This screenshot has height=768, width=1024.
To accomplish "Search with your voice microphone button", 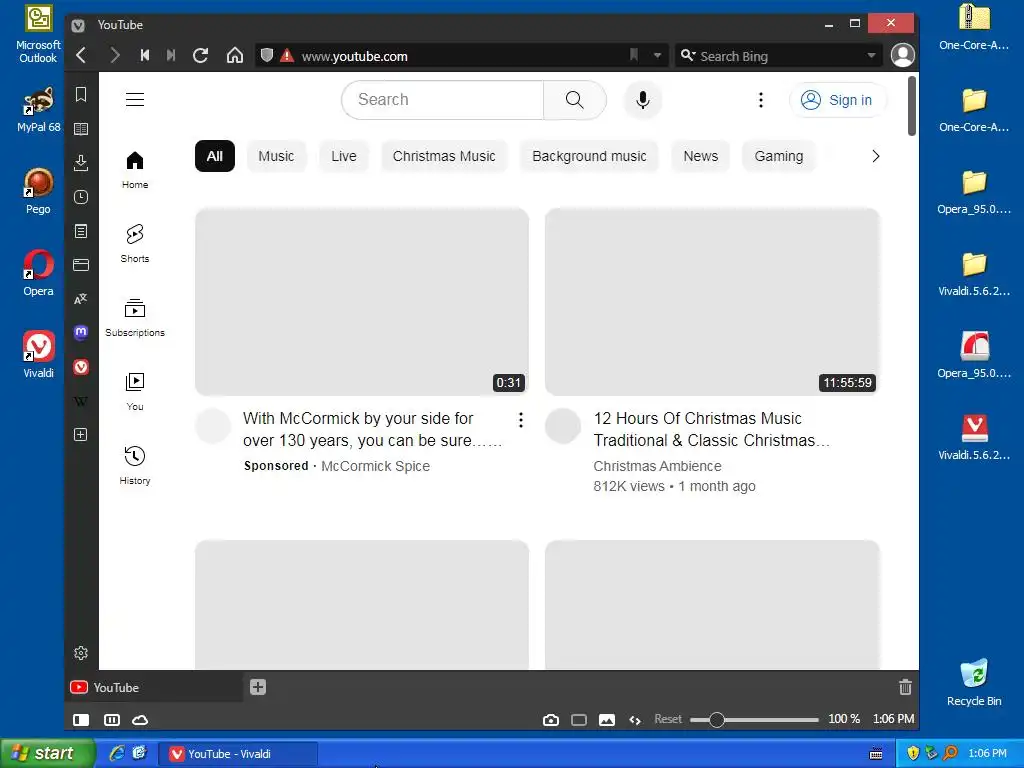I will click(x=643, y=100).
